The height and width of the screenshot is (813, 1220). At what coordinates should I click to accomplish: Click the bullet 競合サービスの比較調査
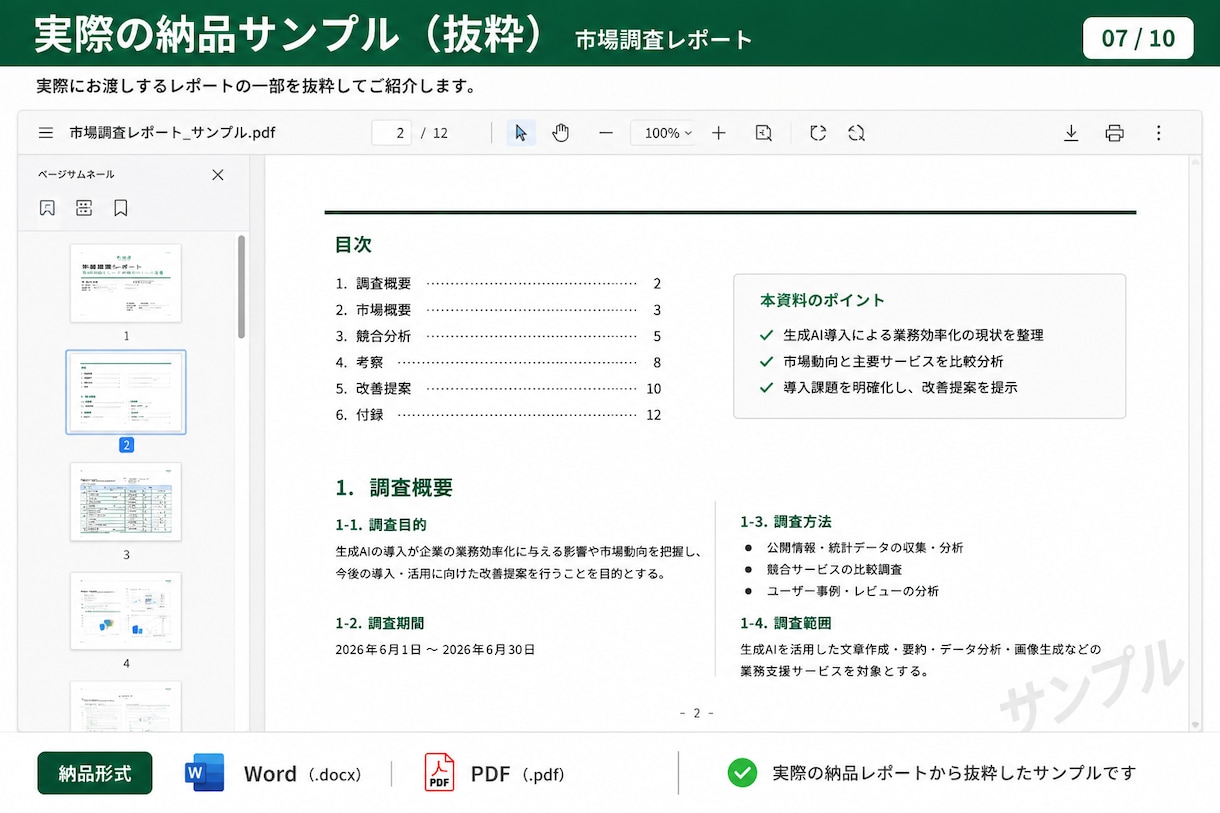point(834,569)
